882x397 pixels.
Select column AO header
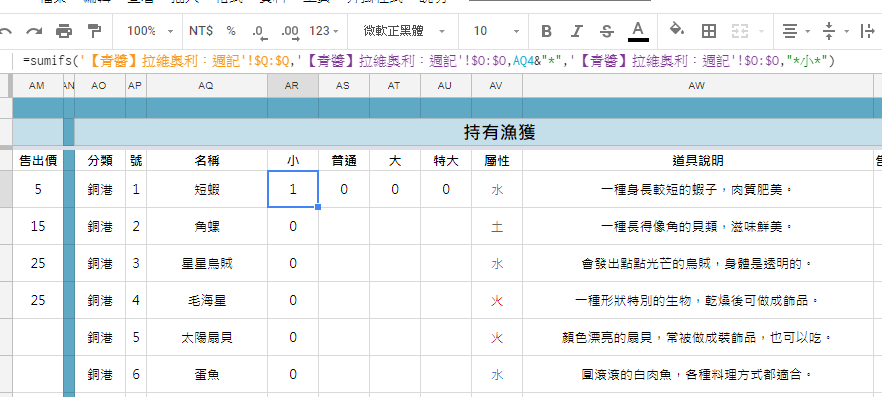(99, 85)
